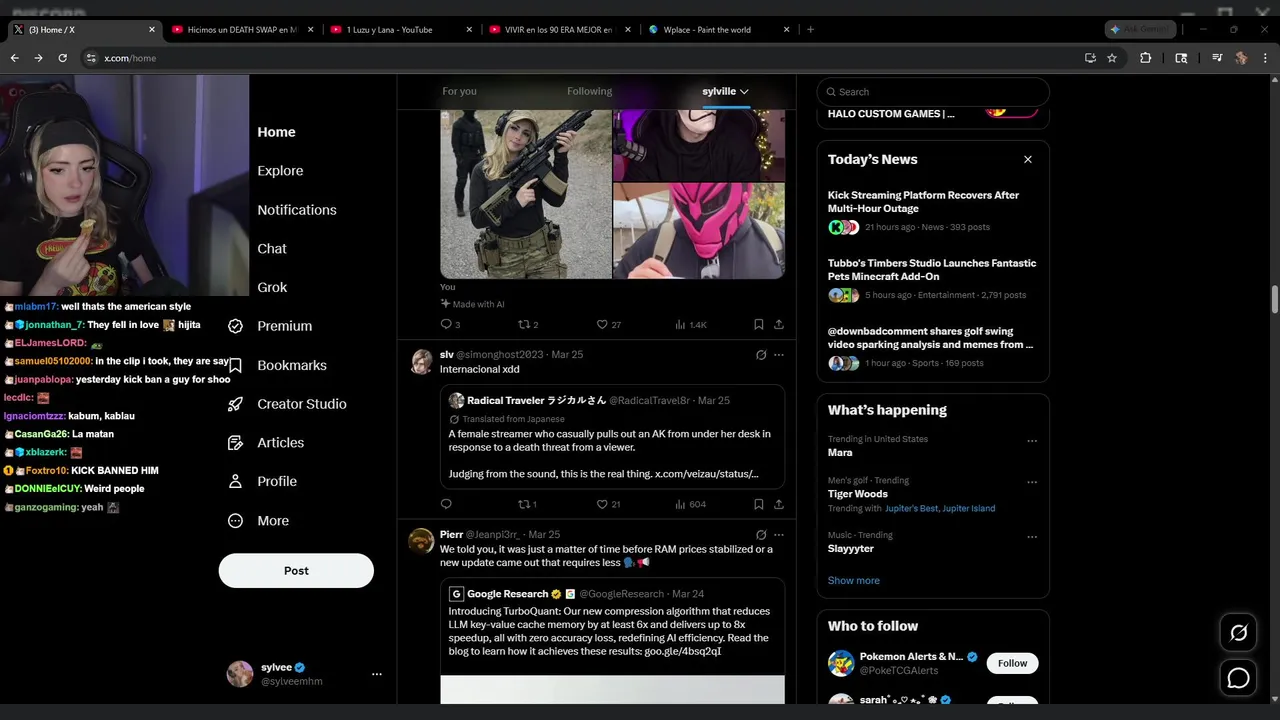The width and height of the screenshot is (1280, 720).
Task: Click Jupiter's Best, Jupiter Island link
Action: [x=940, y=508]
